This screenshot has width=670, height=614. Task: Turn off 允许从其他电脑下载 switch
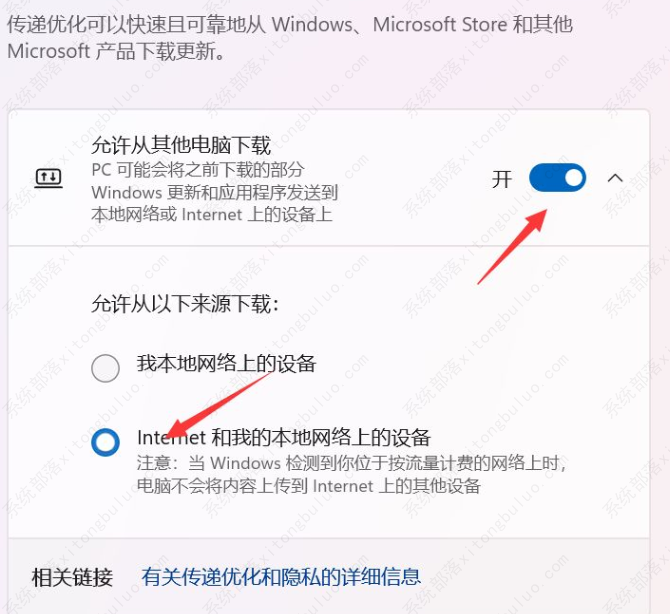[x=557, y=178]
